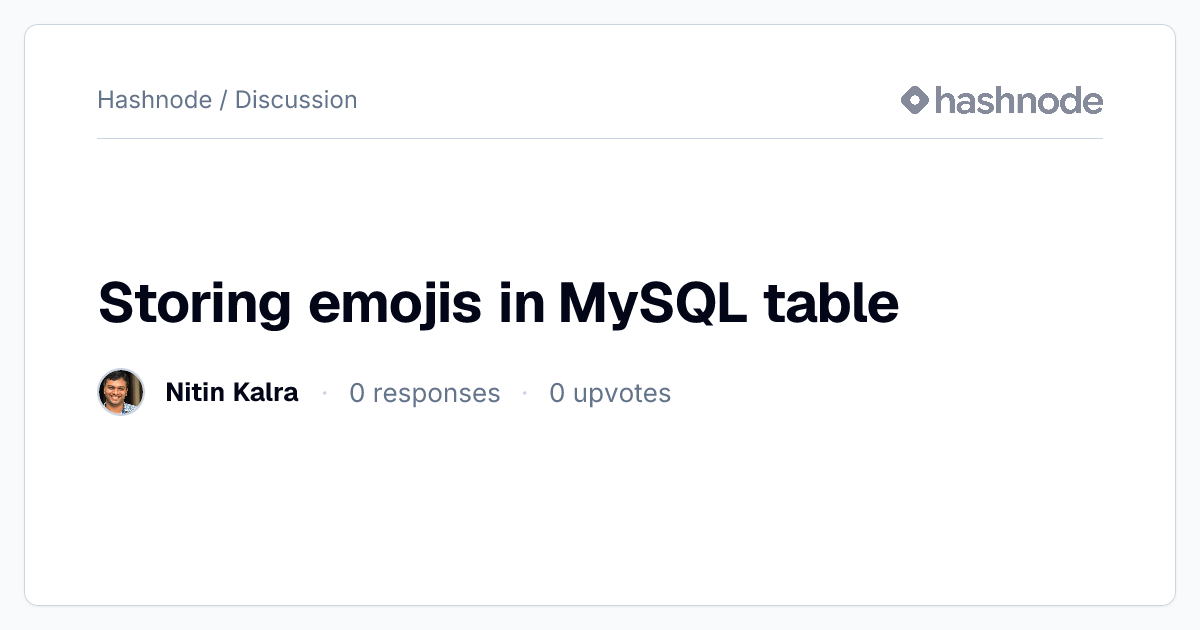Open the Discussion breadcrumb link

tap(296, 100)
